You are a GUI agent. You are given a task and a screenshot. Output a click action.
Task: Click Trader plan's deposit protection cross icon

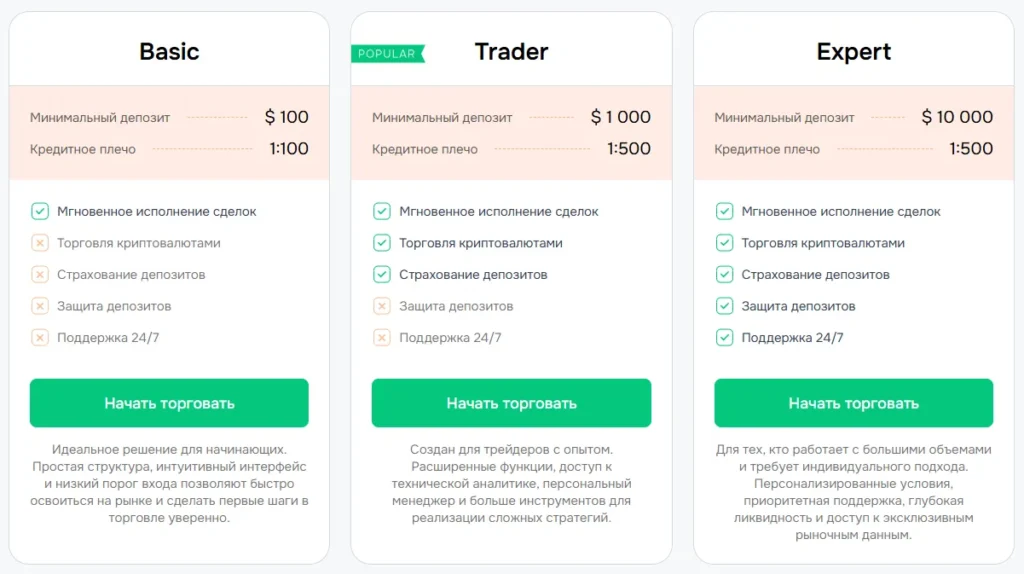[382, 306]
